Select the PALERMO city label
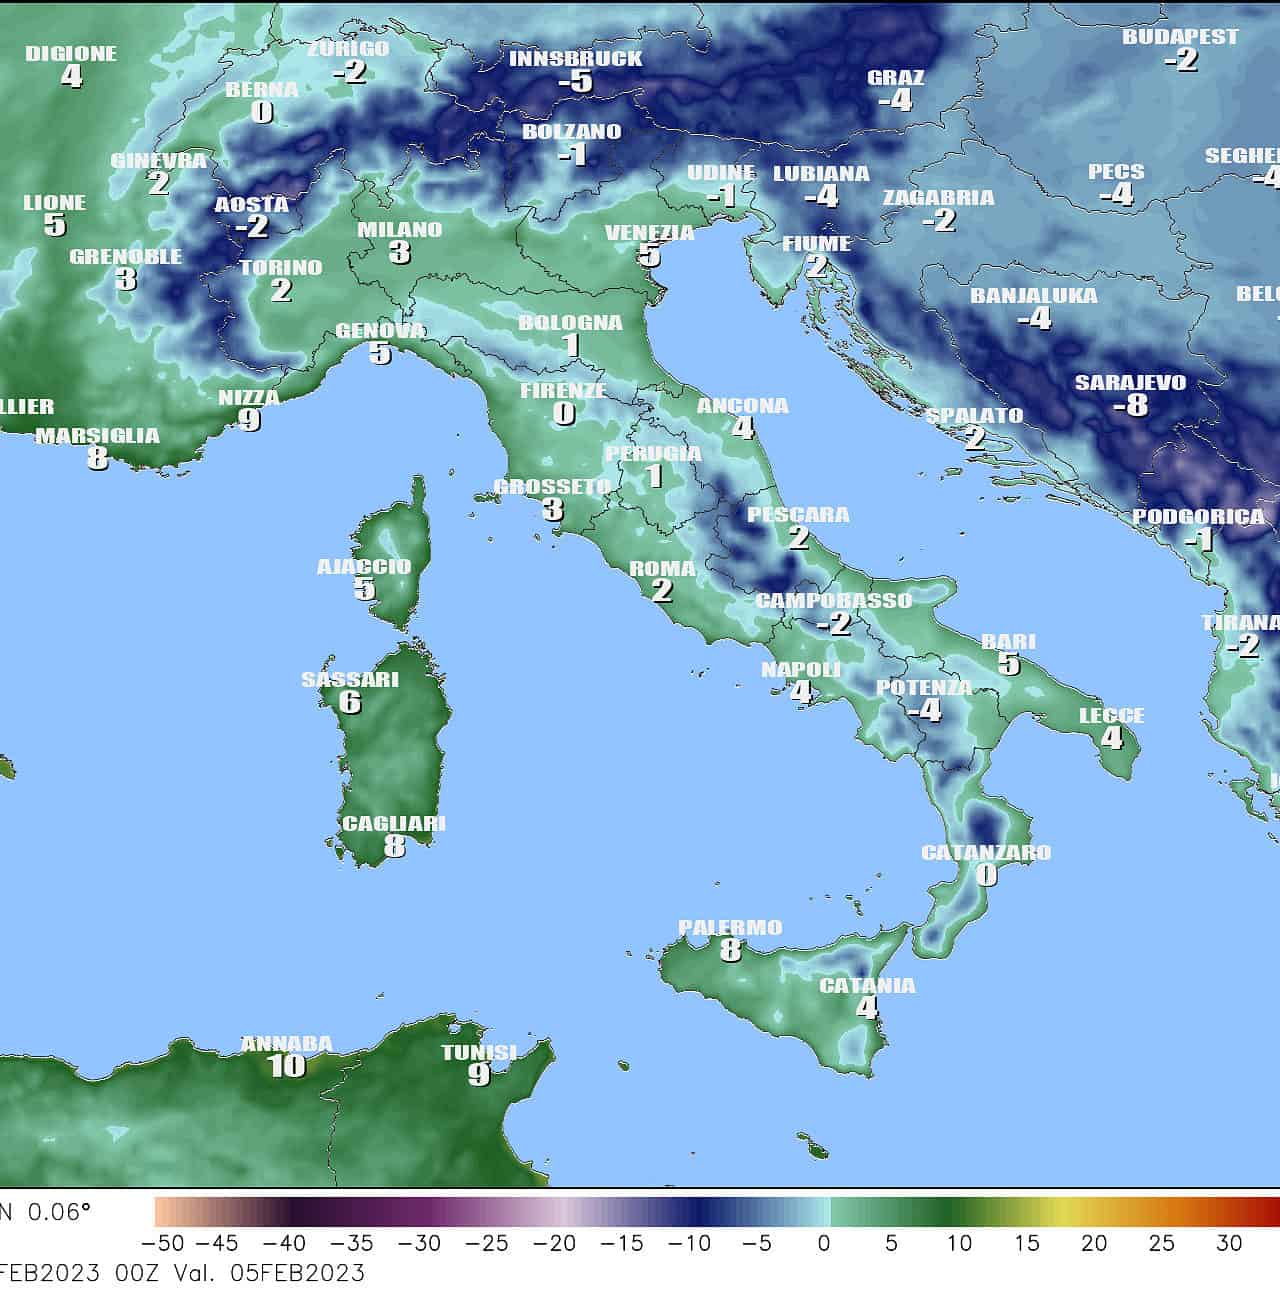The height and width of the screenshot is (1296, 1280). pyautogui.click(x=731, y=927)
